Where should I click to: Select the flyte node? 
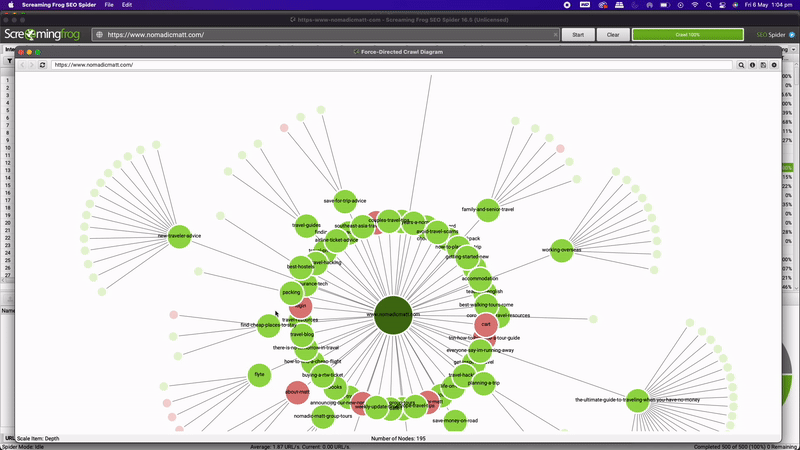pyautogui.click(x=259, y=375)
